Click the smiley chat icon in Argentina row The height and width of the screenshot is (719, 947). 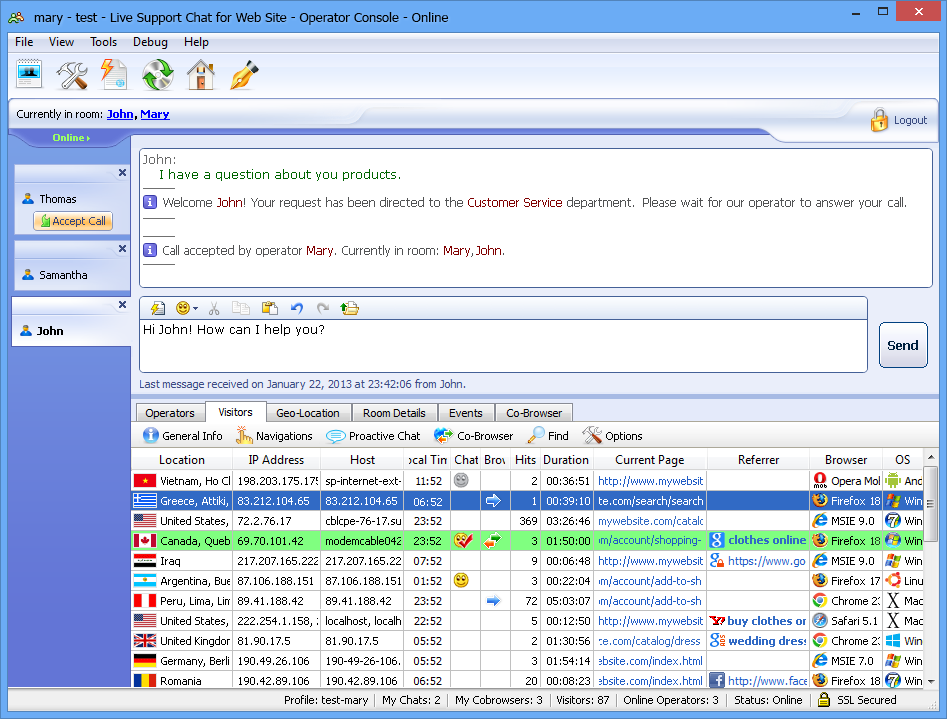pos(461,581)
